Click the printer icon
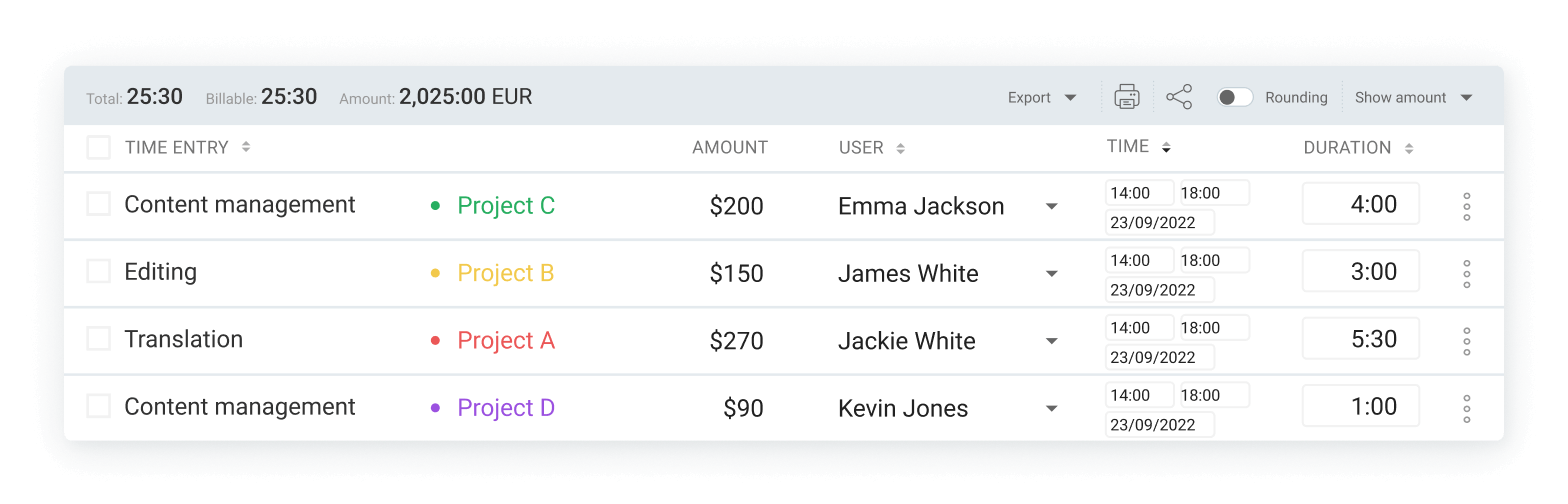Viewport: 1568px width, 504px height. (1127, 97)
